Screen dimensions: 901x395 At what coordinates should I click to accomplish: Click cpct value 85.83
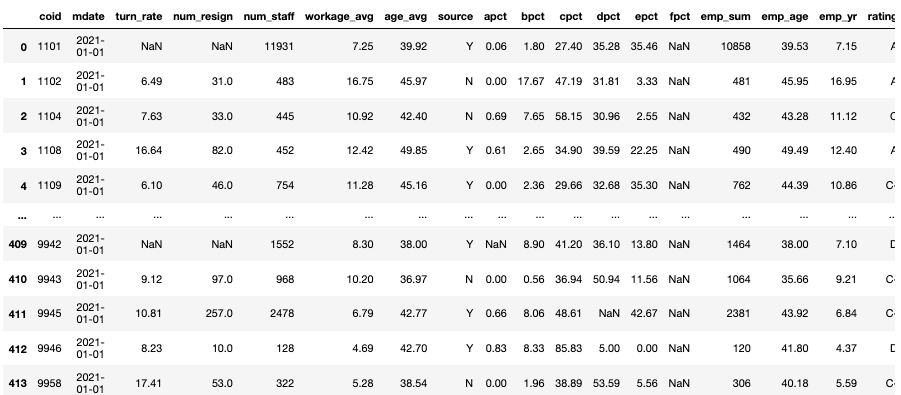(568, 348)
